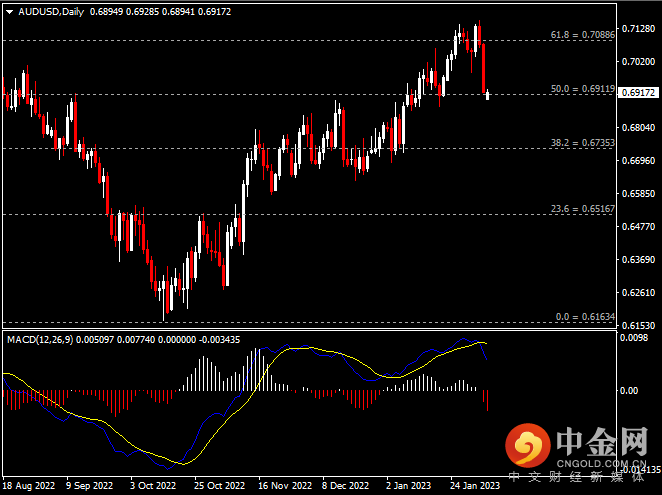The height and width of the screenshot is (495, 662).
Task: Select the MACD(12,26,9) indicator label
Action: (41, 340)
